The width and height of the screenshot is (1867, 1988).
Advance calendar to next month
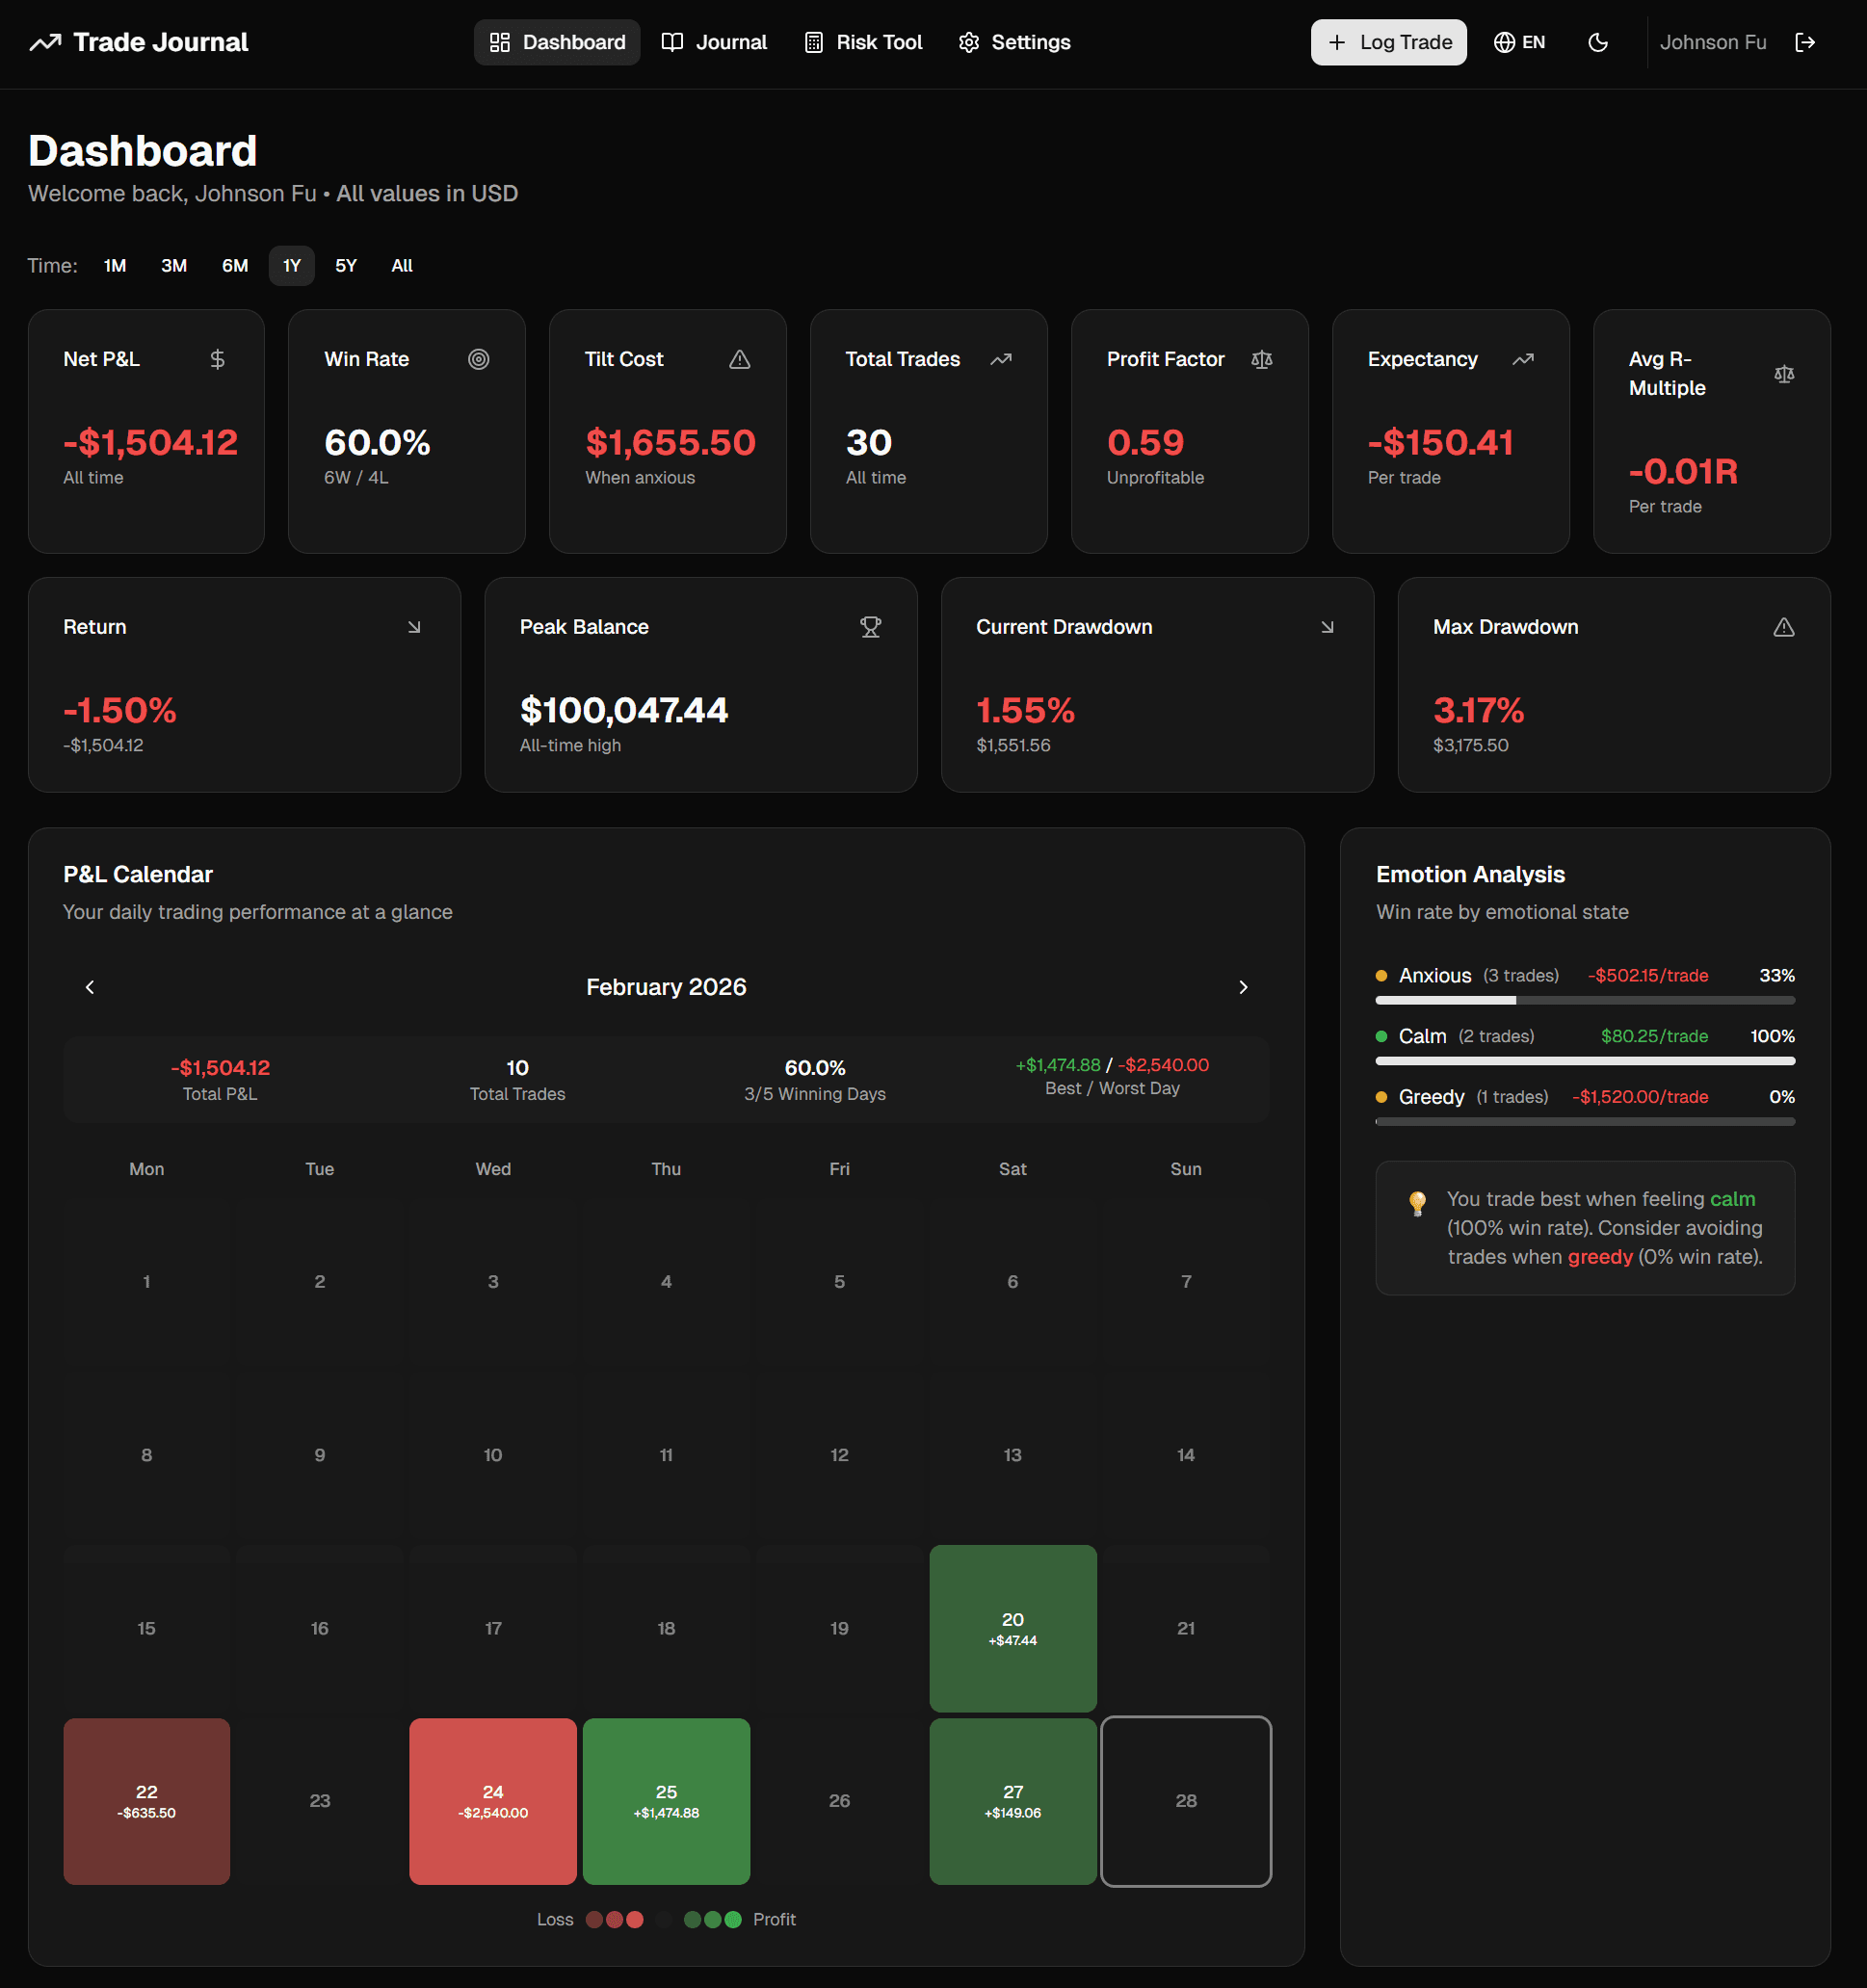(x=1243, y=987)
